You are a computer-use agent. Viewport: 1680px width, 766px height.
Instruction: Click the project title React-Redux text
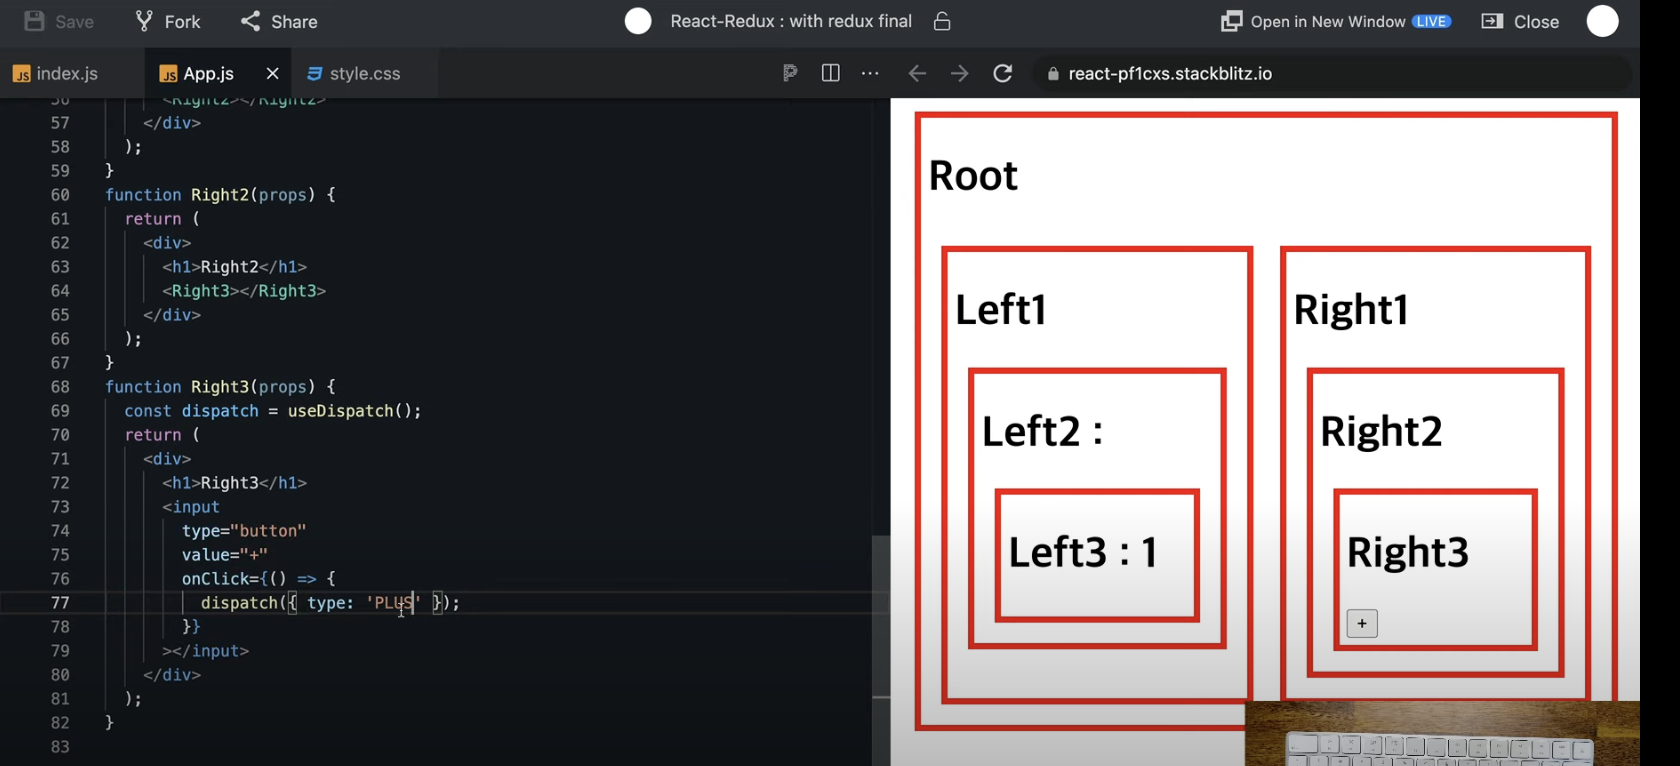[x=791, y=21]
